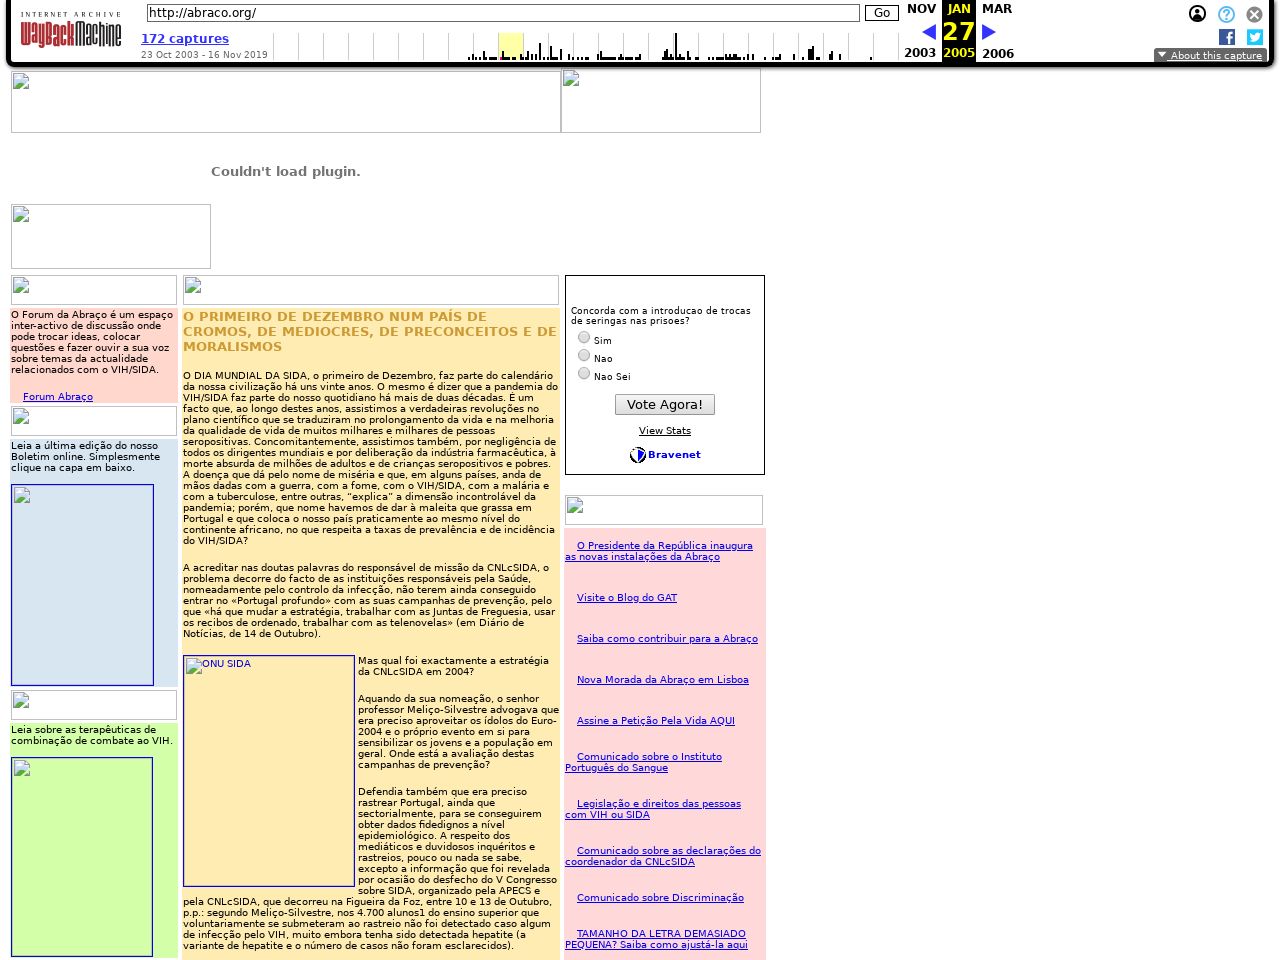This screenshot has height=960, width=1280.
Task: Go to next capture arrow
Action: [x=989, y=32]
